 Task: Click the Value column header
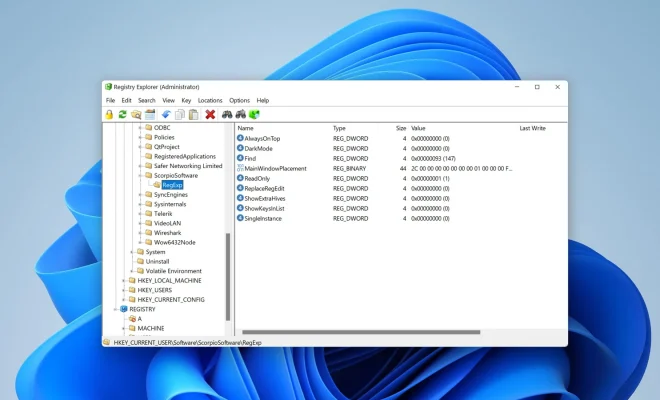[418, 128]
